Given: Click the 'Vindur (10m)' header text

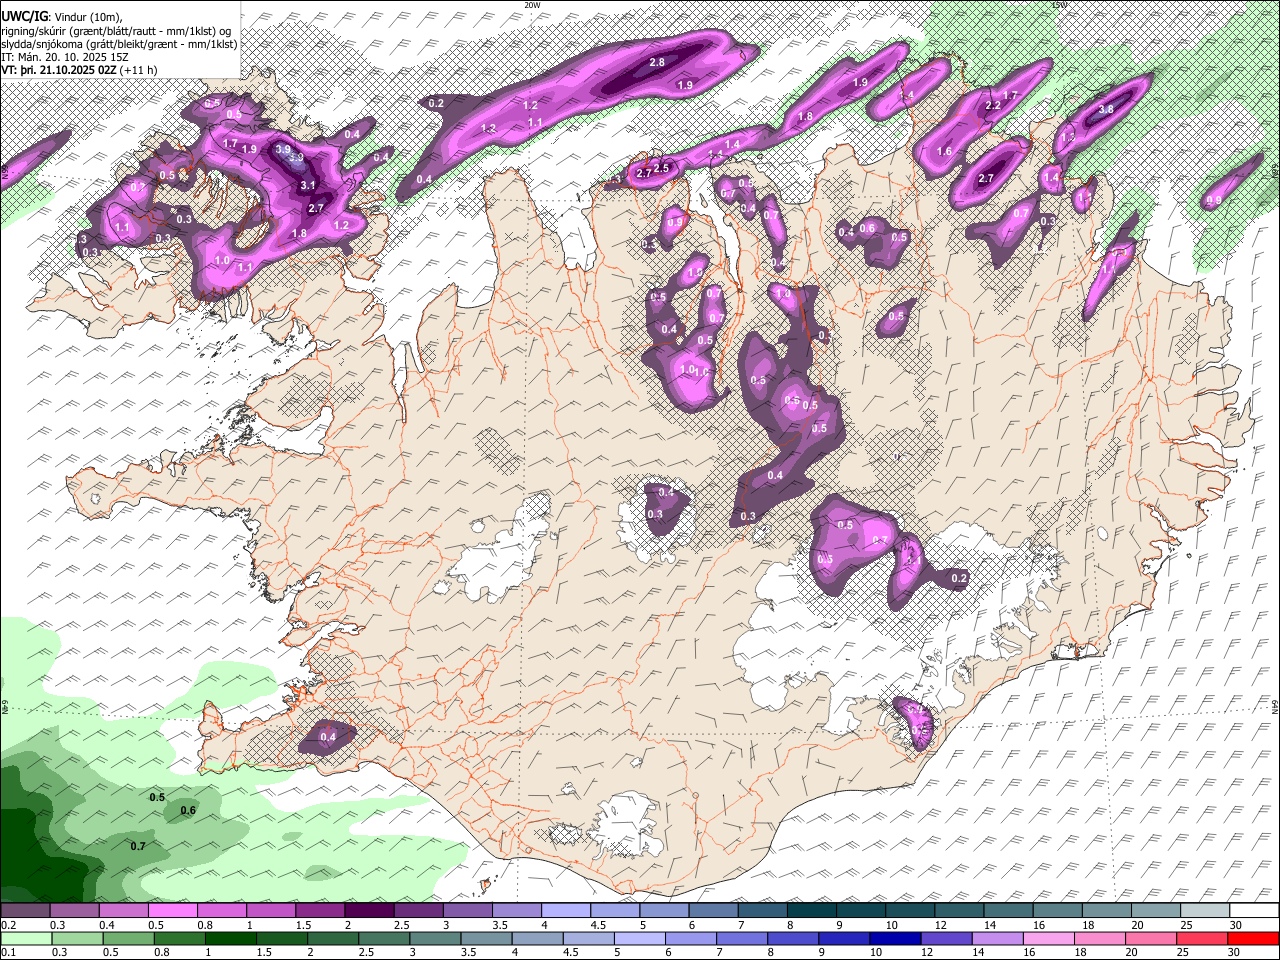Looking at the screenshot, I should pyautogui.click(x=87, y=17).
